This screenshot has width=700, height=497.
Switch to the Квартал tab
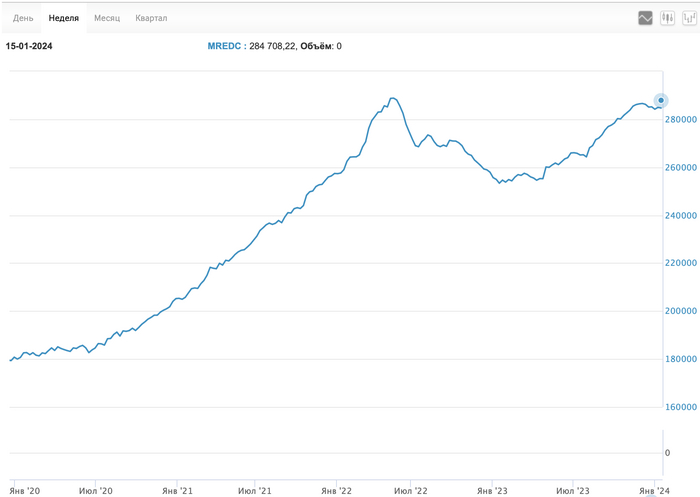151,18
